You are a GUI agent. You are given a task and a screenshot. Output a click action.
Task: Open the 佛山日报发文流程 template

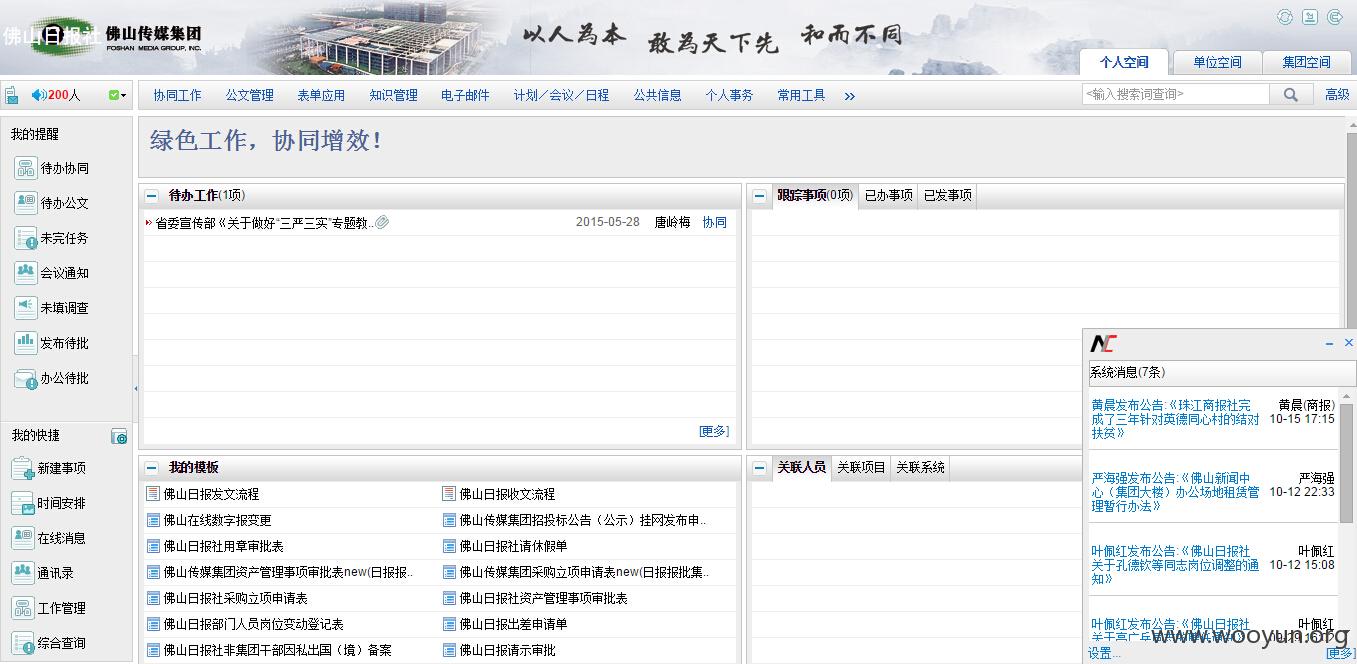pos(211,494)
